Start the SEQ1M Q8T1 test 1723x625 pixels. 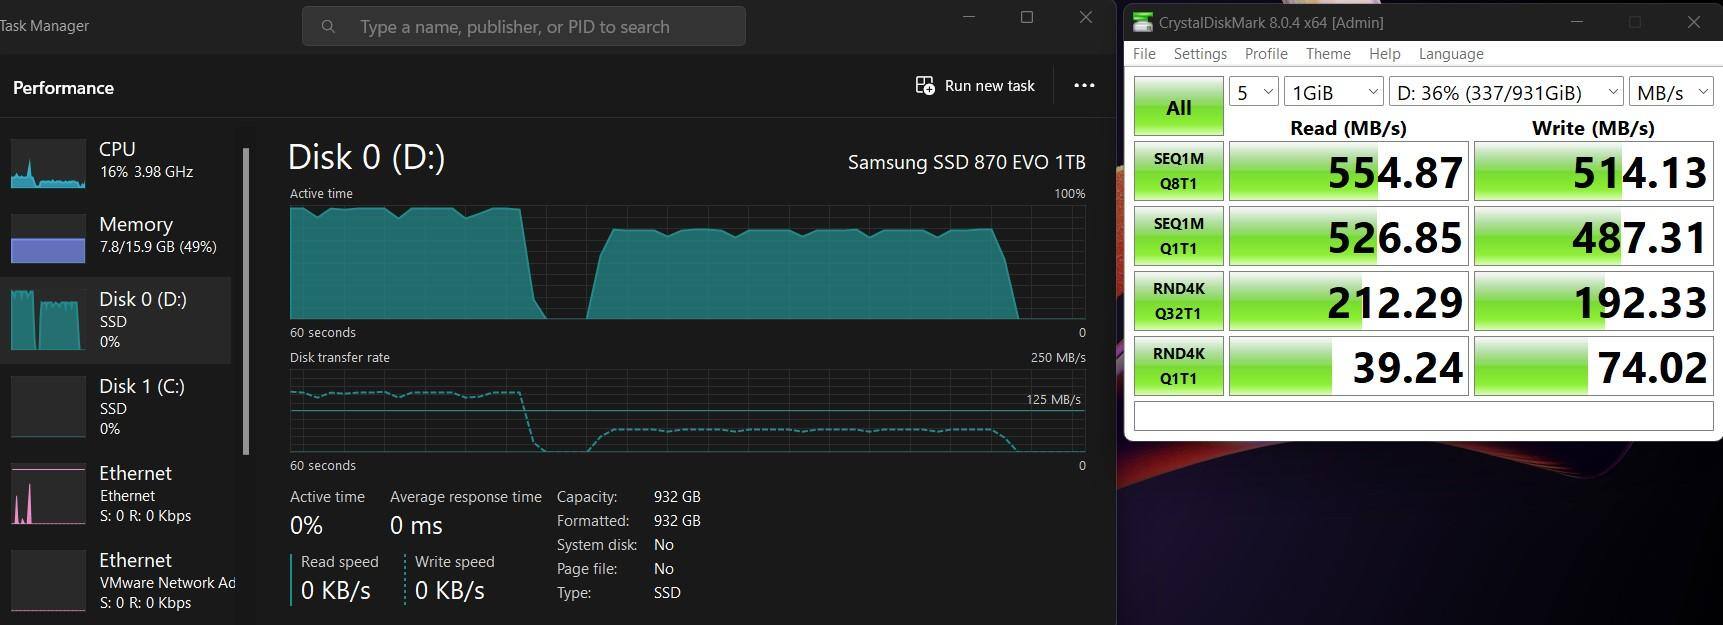point(1178,171)
